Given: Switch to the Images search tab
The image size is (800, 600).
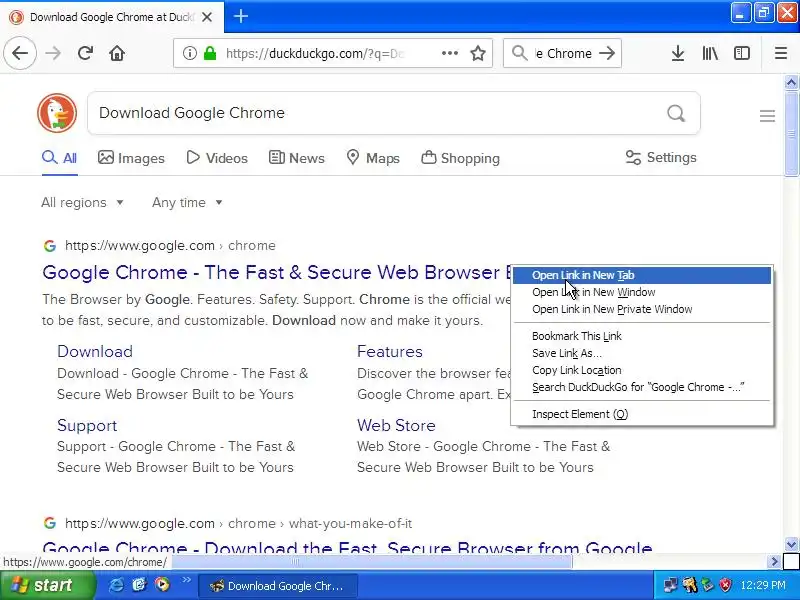Looking at the screenshot, I should [131, 158].
